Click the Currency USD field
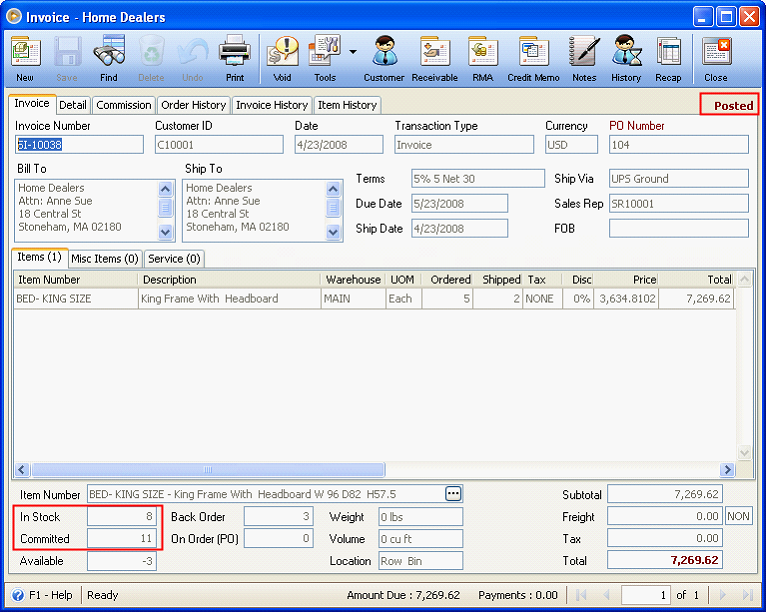 [571, 145]
